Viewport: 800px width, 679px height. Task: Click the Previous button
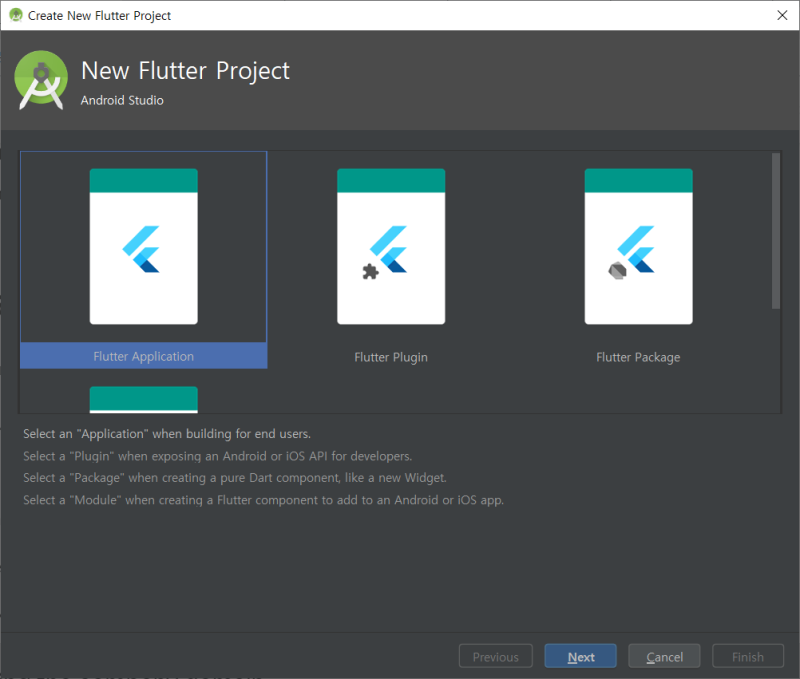coord(495,656)
